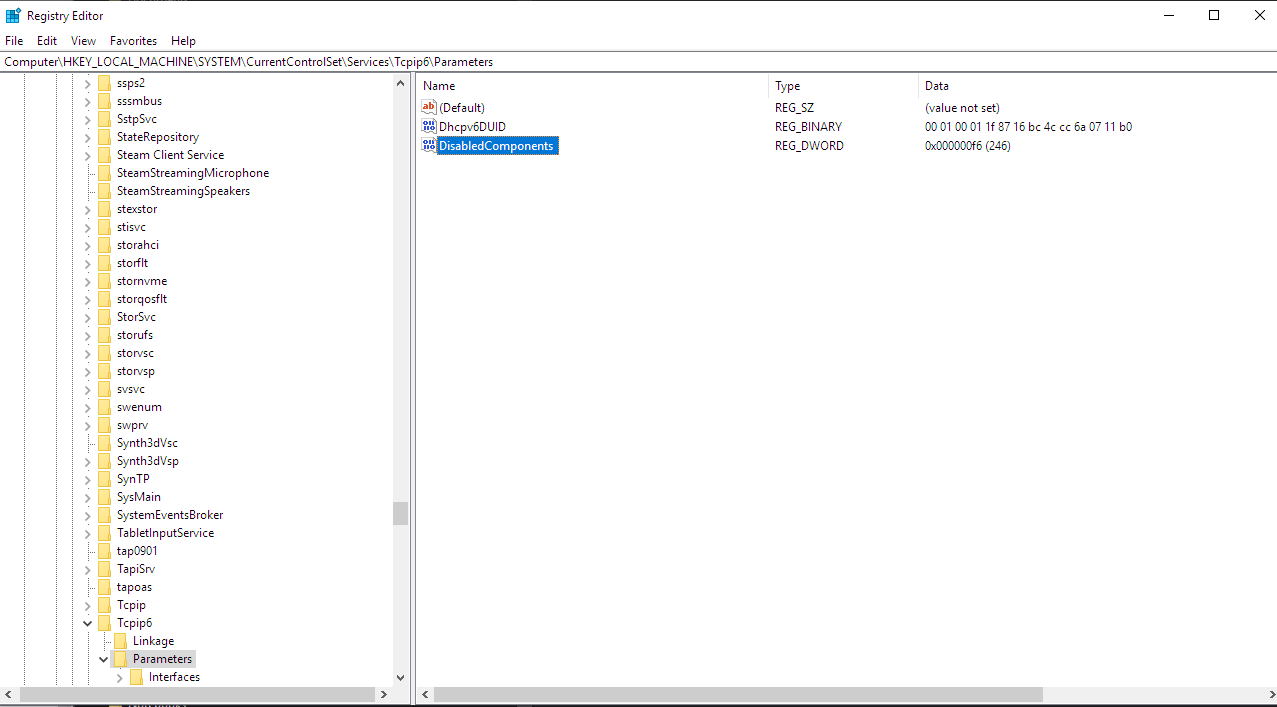Click the Registry Editor app icon in title bar
This screenshot has width=1277, height=707.
pos(13,15)
